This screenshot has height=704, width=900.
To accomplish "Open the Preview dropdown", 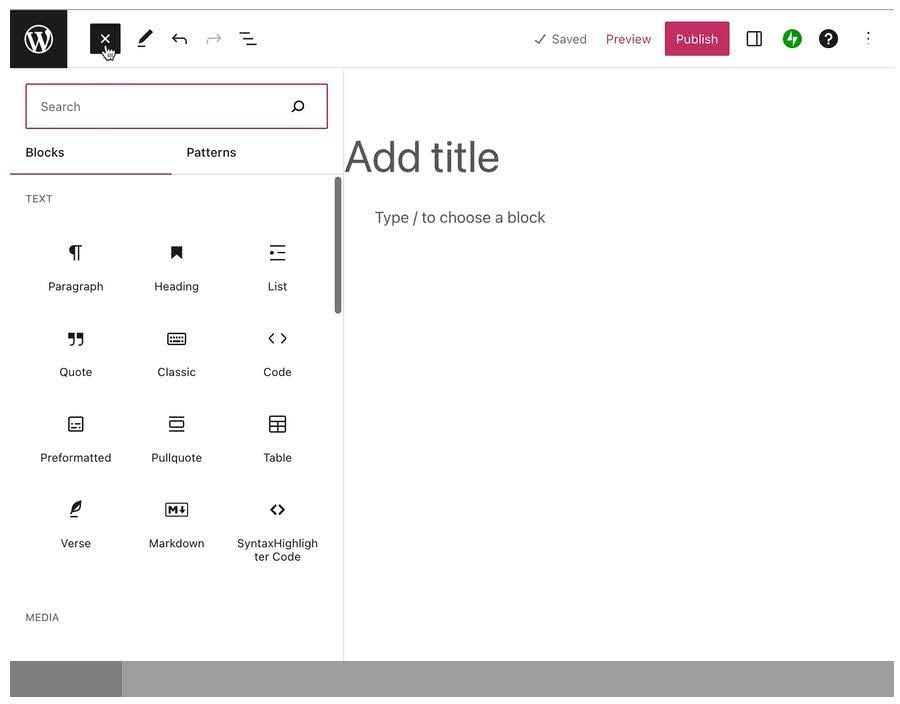I will click(x=628, y=37).
